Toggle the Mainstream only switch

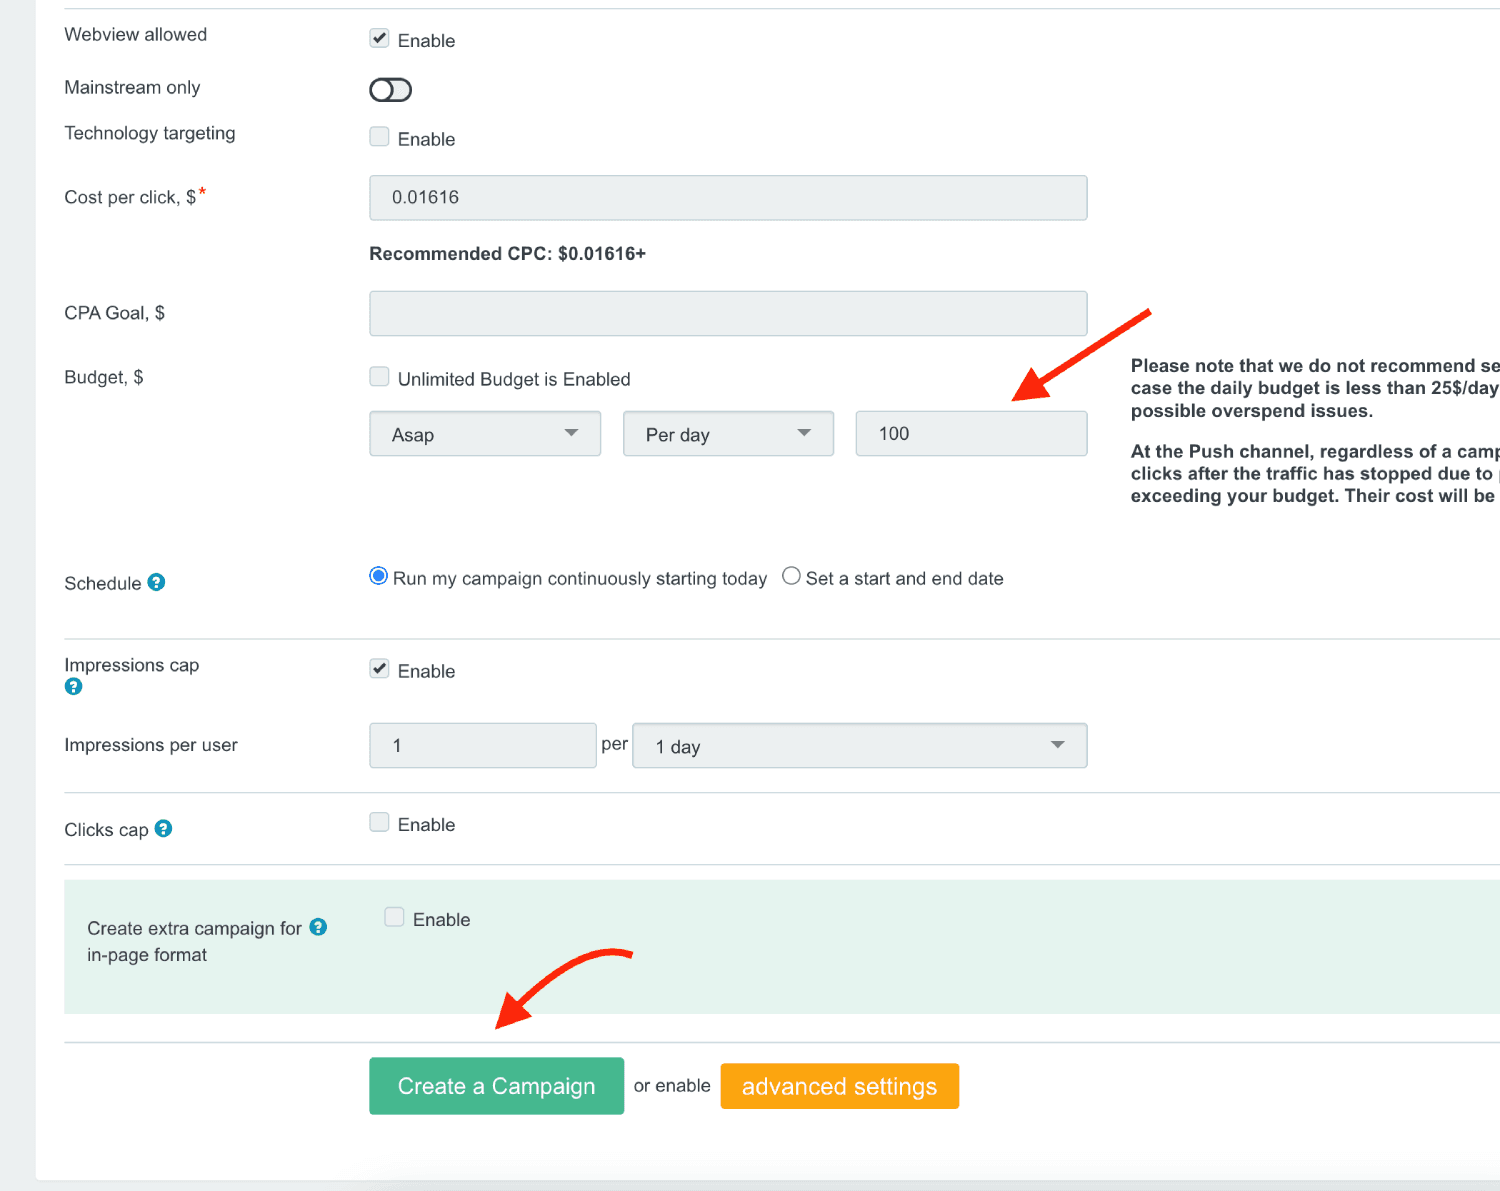[x=390, y=90]
